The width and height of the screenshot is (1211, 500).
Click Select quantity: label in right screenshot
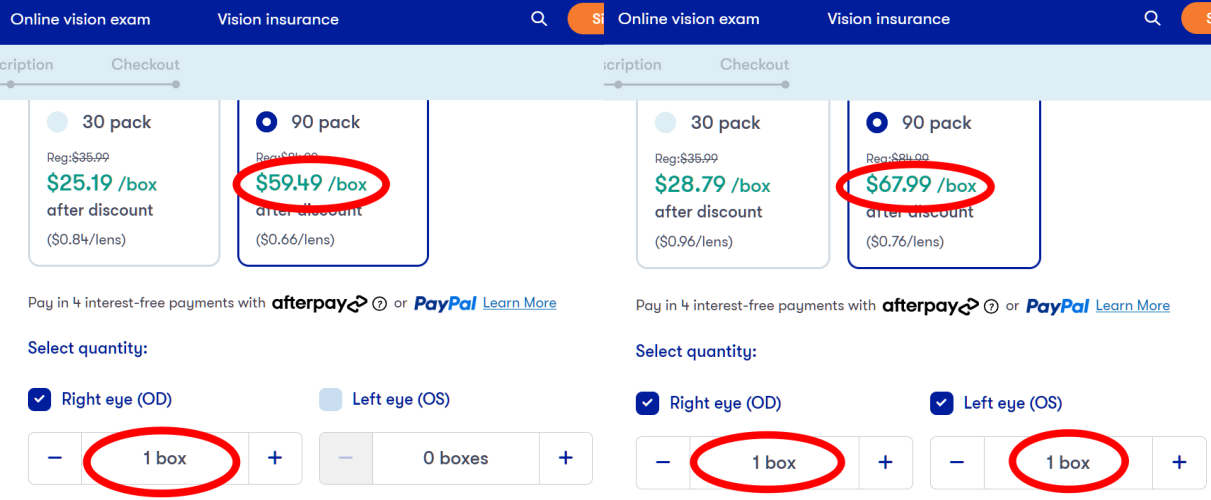[x=696, y=351]
